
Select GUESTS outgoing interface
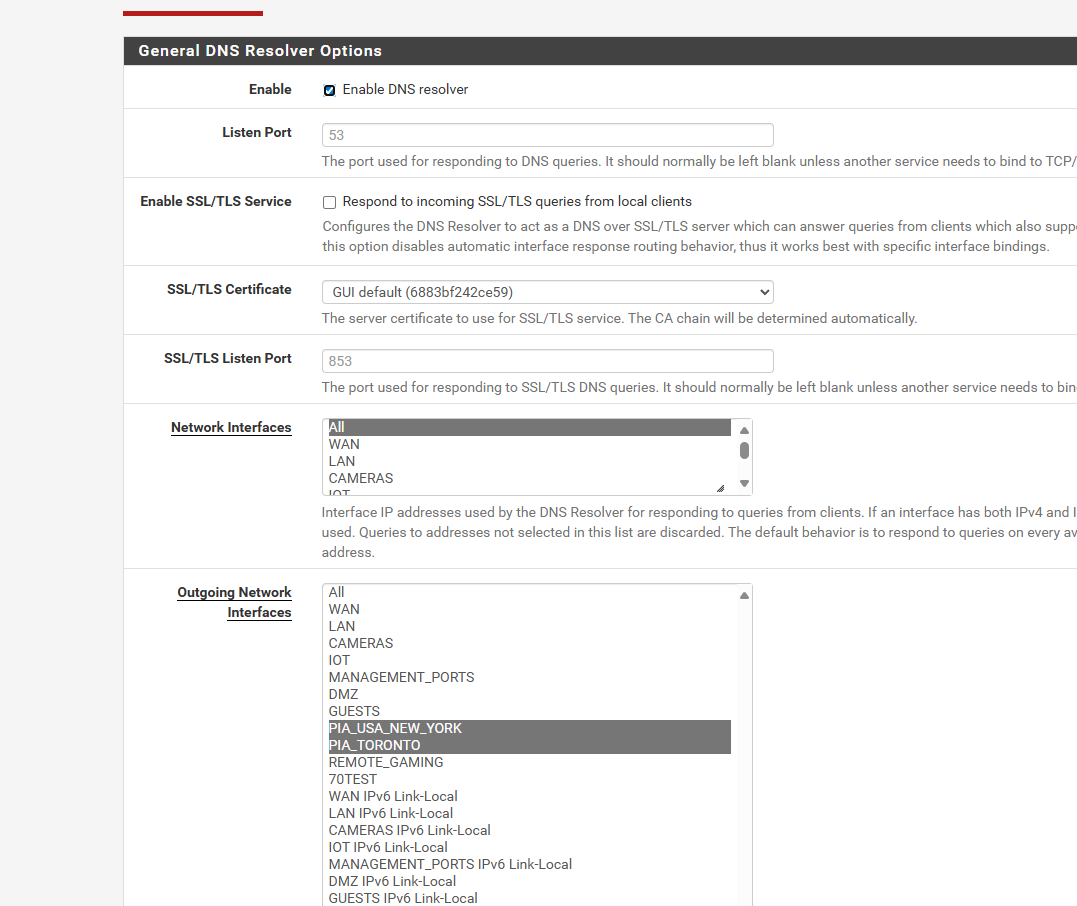click(x=530, y=712)
